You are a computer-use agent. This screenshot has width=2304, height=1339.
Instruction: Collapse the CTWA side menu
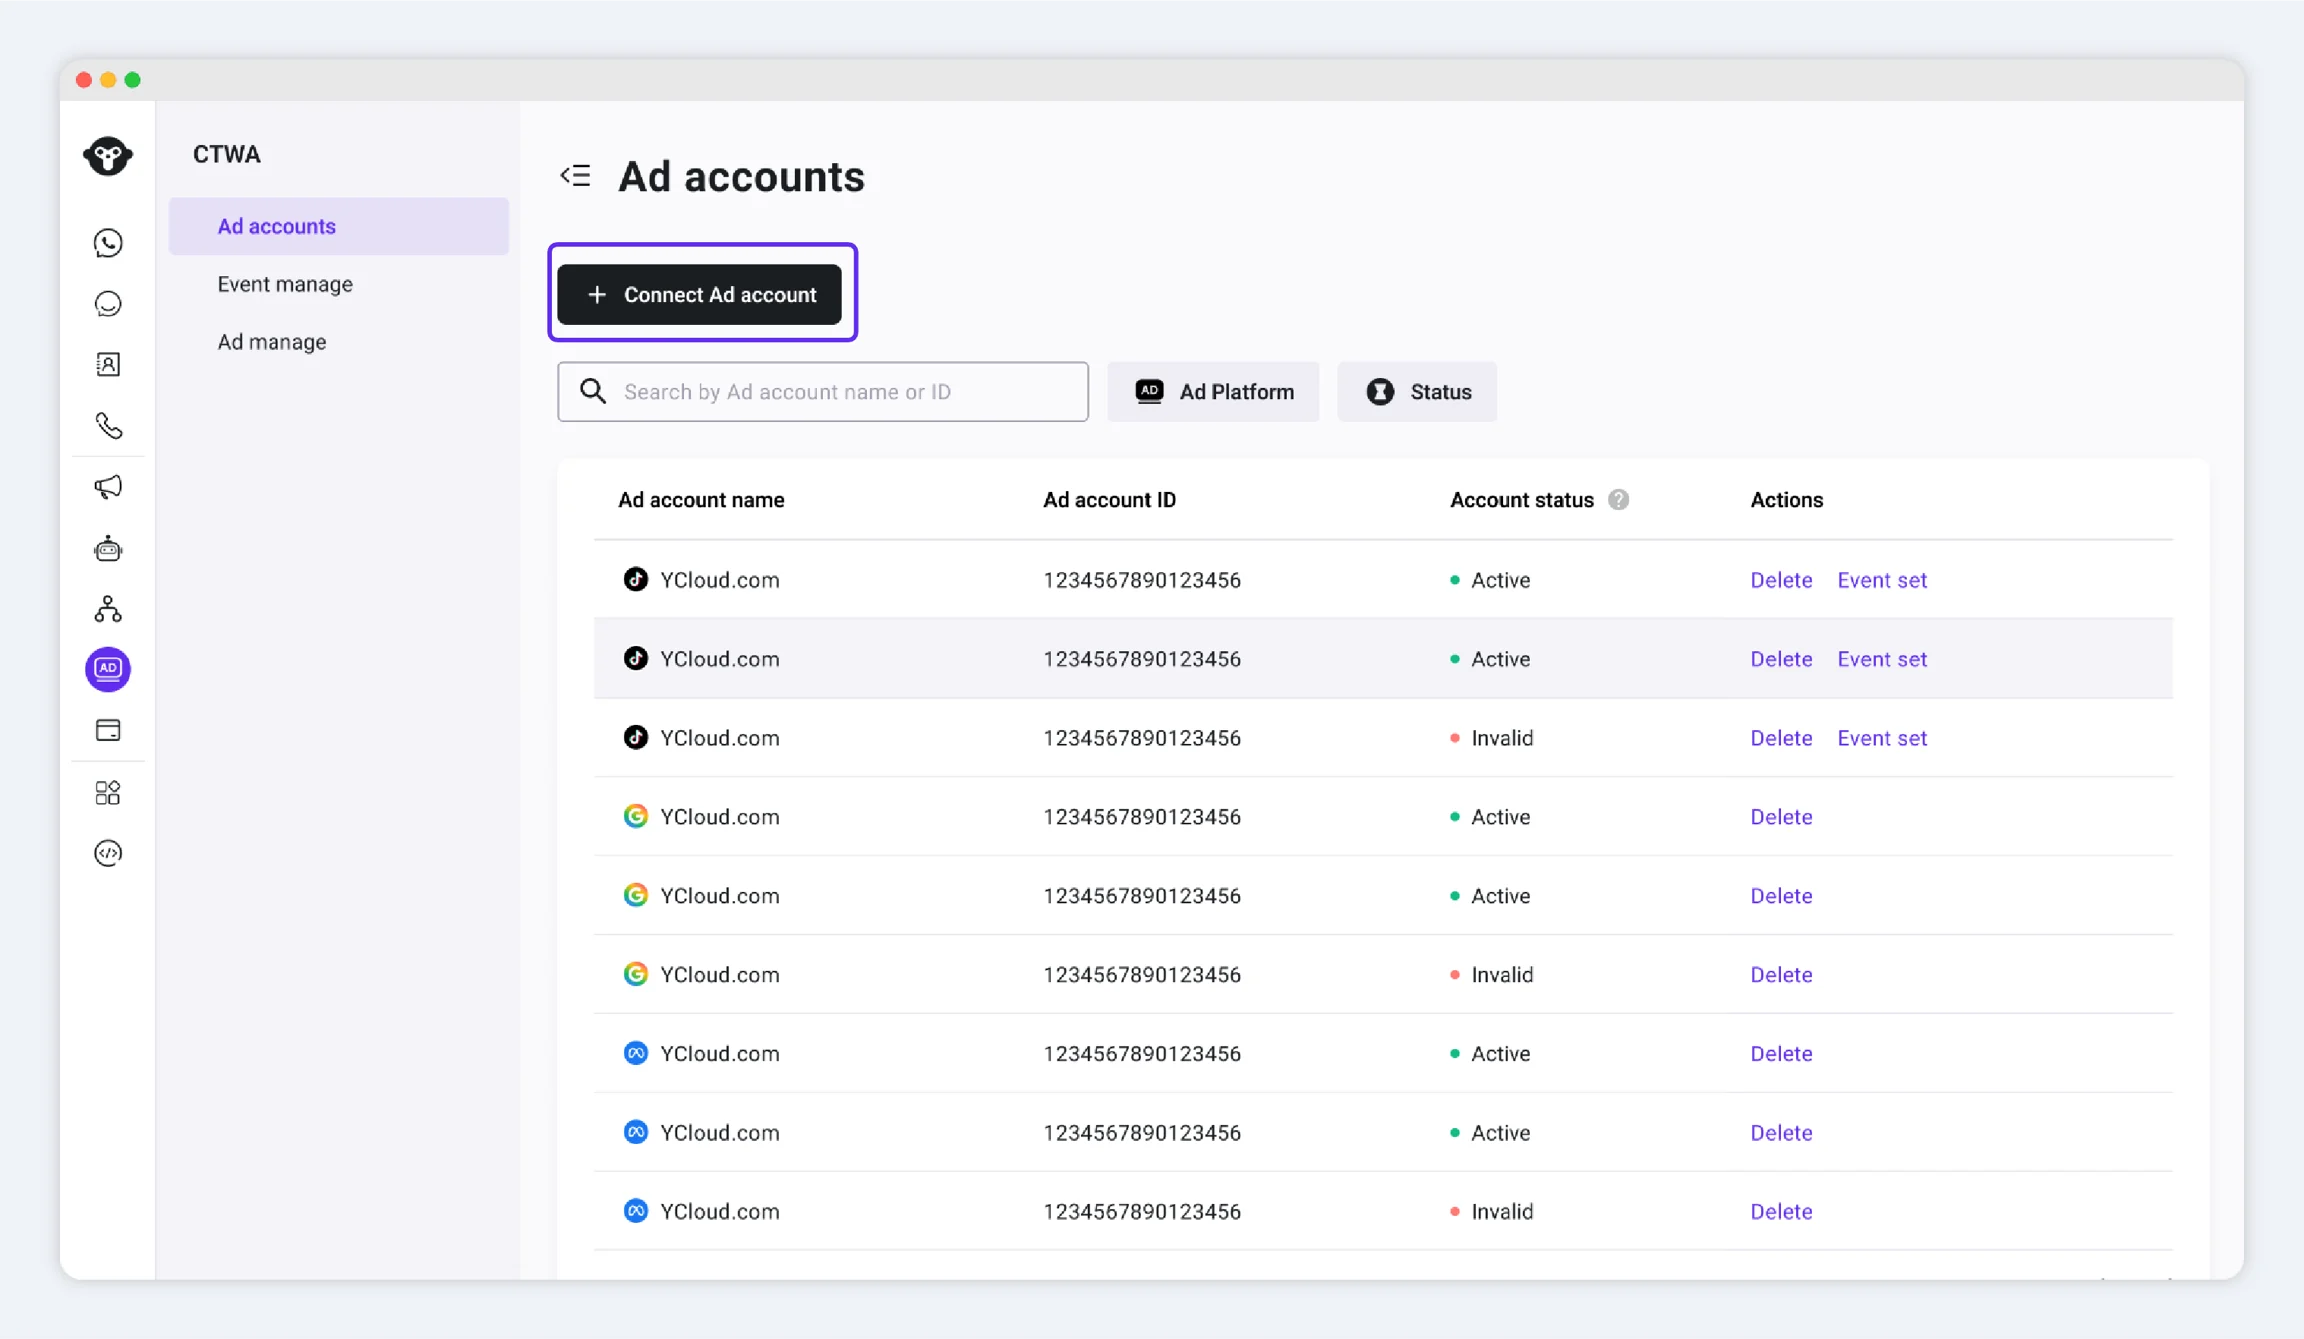tap(575, 176)
